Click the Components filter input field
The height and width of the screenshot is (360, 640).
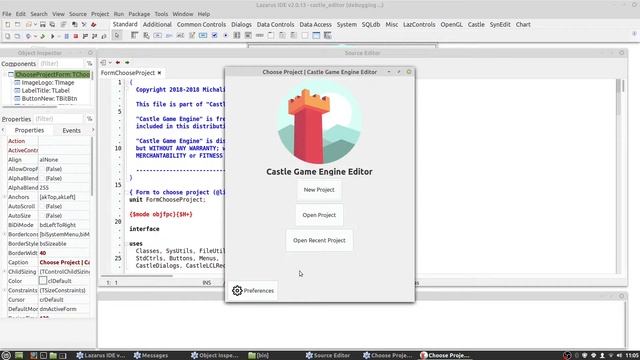tap(61, 64)
